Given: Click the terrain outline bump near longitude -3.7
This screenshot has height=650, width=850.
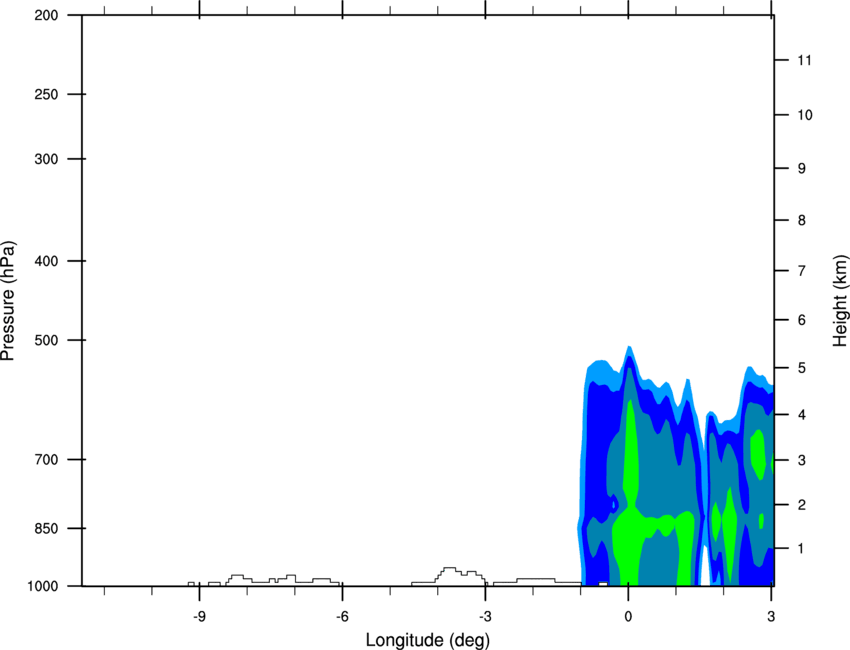Looking at the screenshot, I should (448, 574).
